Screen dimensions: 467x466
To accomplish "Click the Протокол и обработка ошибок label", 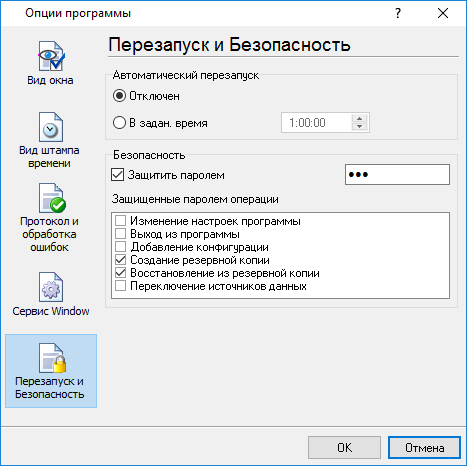I will (49, 234).
